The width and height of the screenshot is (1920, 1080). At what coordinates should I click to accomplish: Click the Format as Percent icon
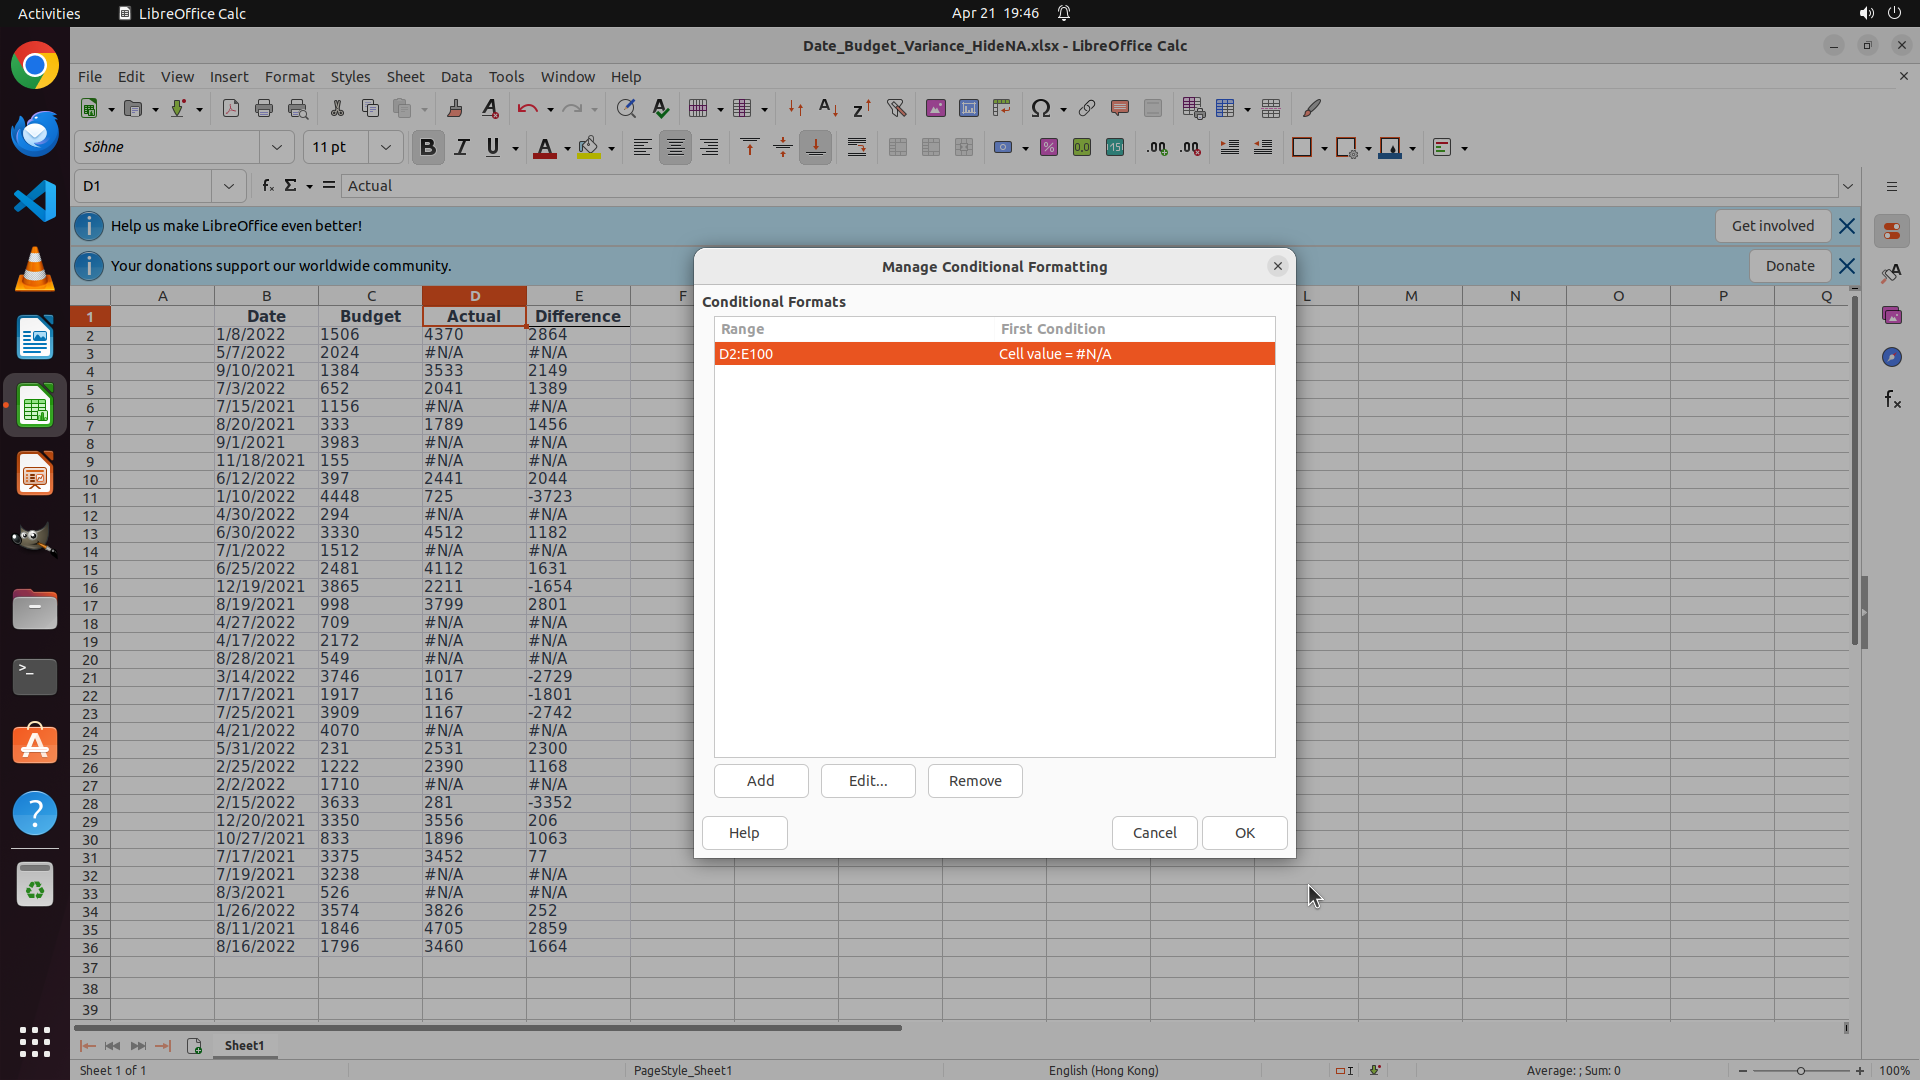[1049, 147]
